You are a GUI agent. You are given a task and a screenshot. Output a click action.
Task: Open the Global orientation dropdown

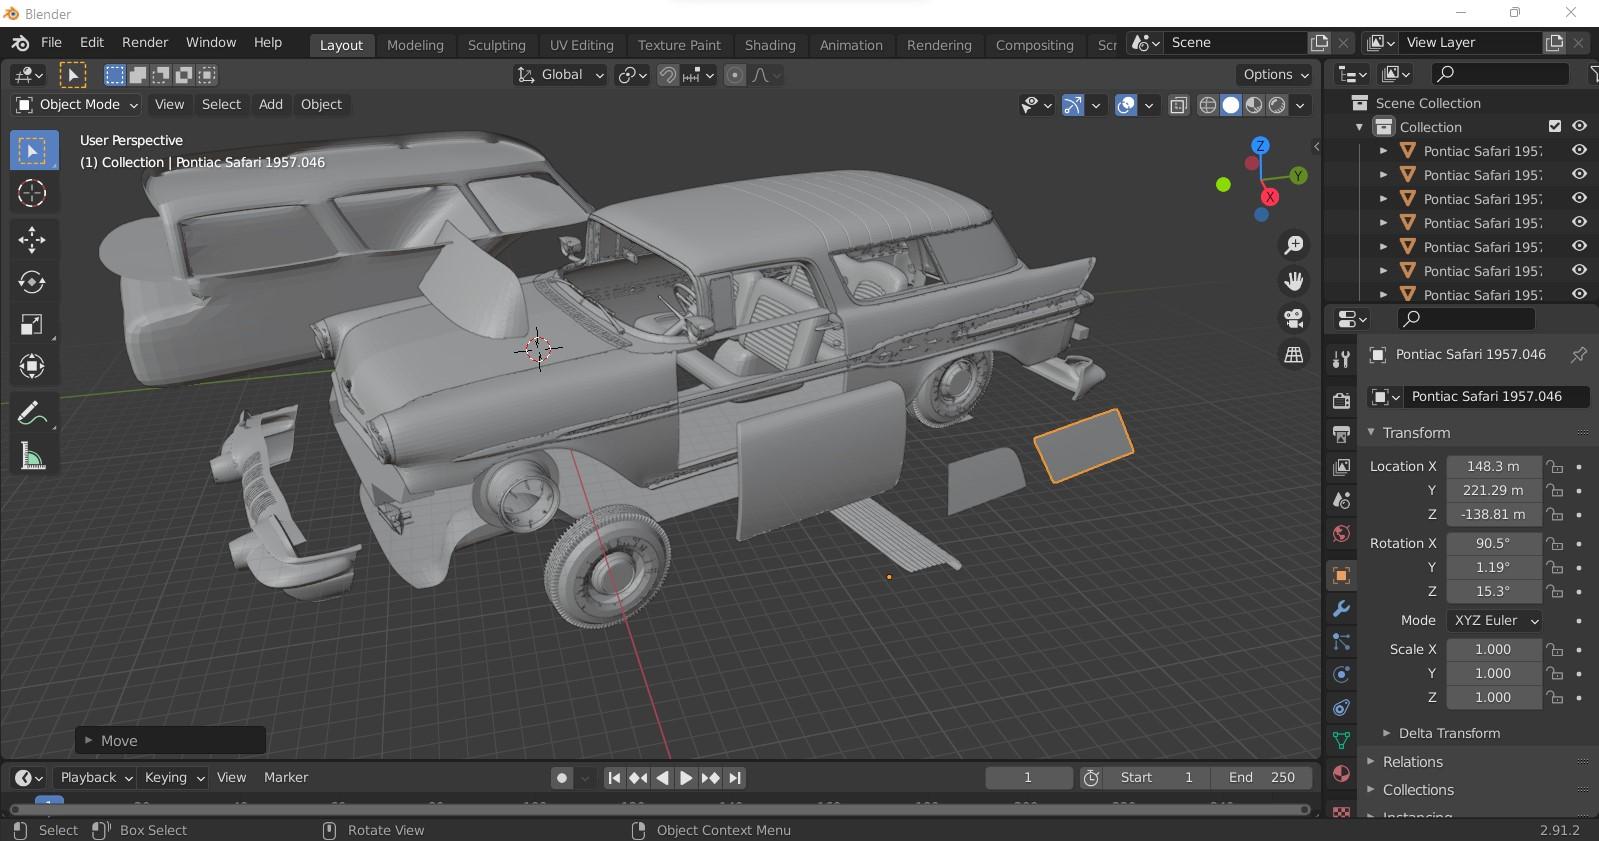560,75
